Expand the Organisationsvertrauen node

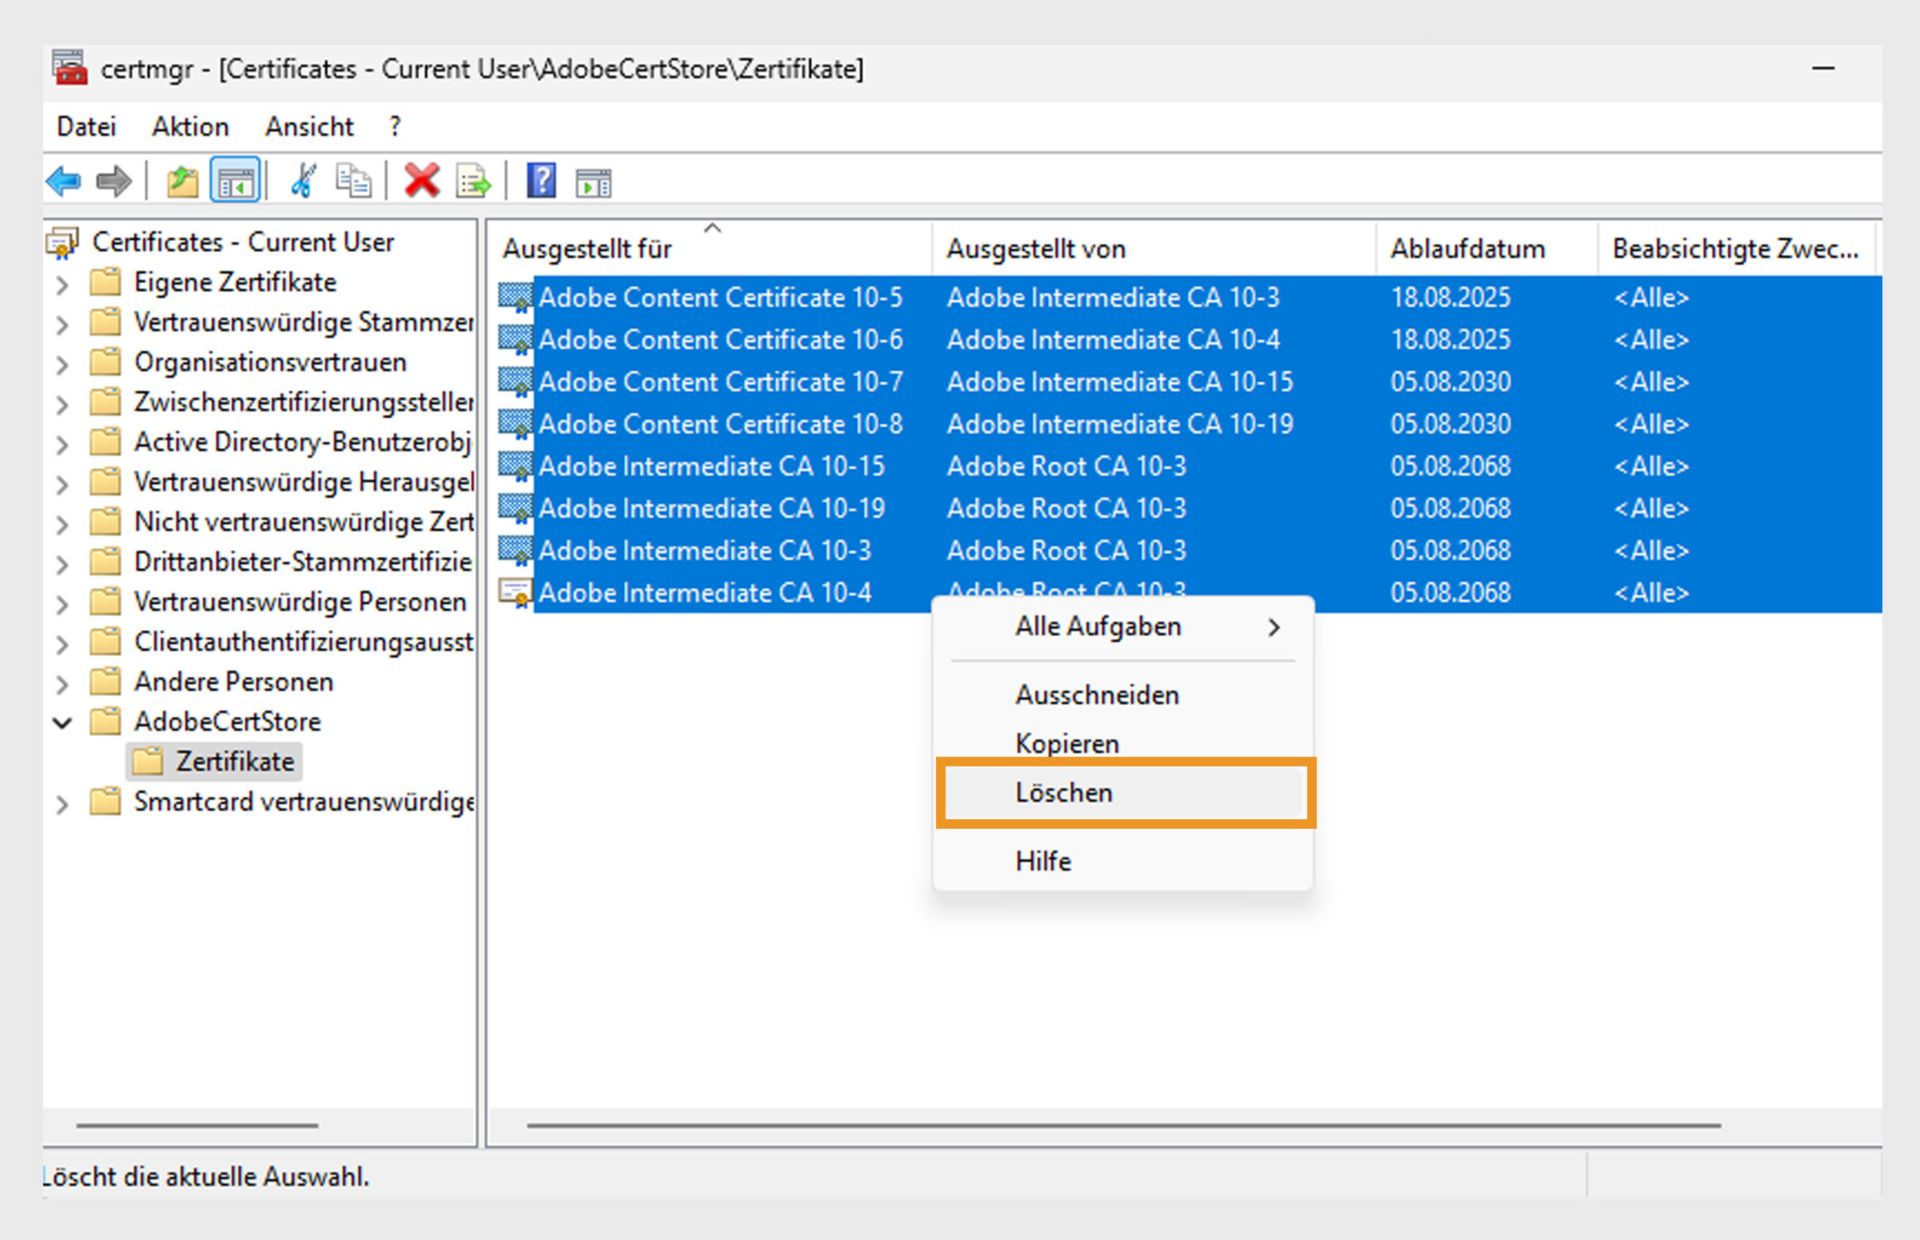coord(63,365)
